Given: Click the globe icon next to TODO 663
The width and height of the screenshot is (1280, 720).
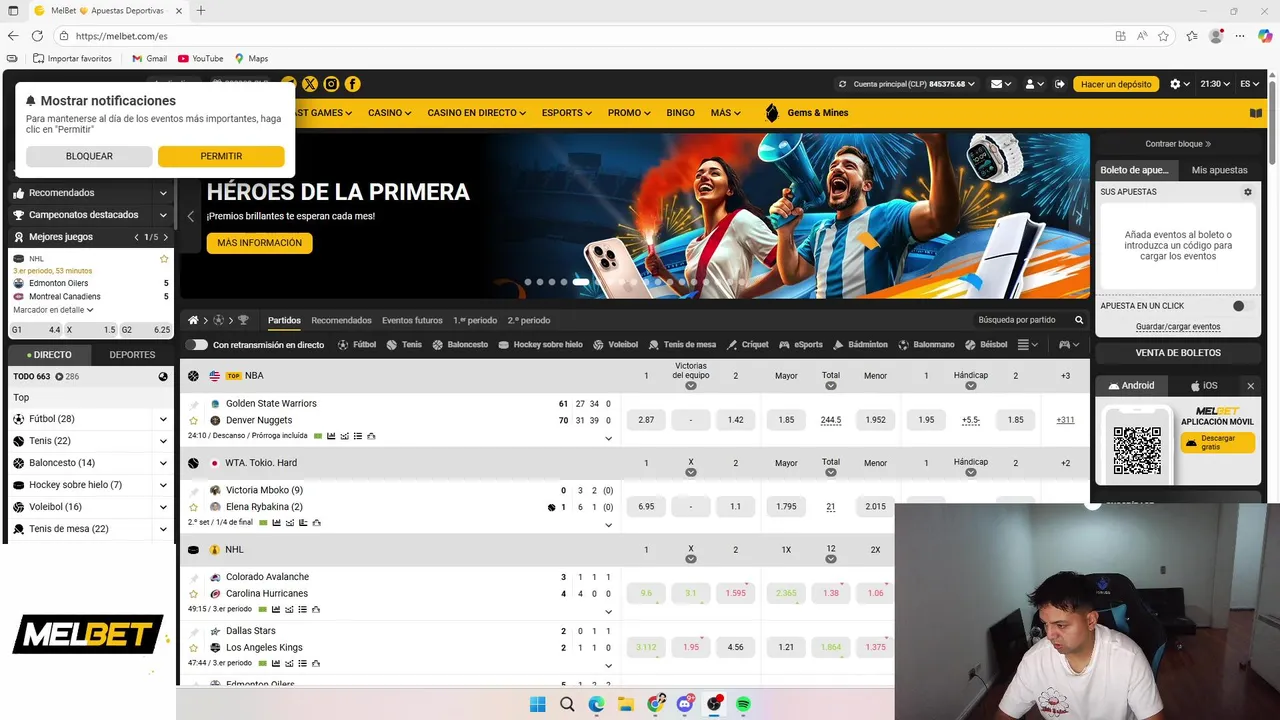Looking at the screenshot, I should click(x=163, y=376).
